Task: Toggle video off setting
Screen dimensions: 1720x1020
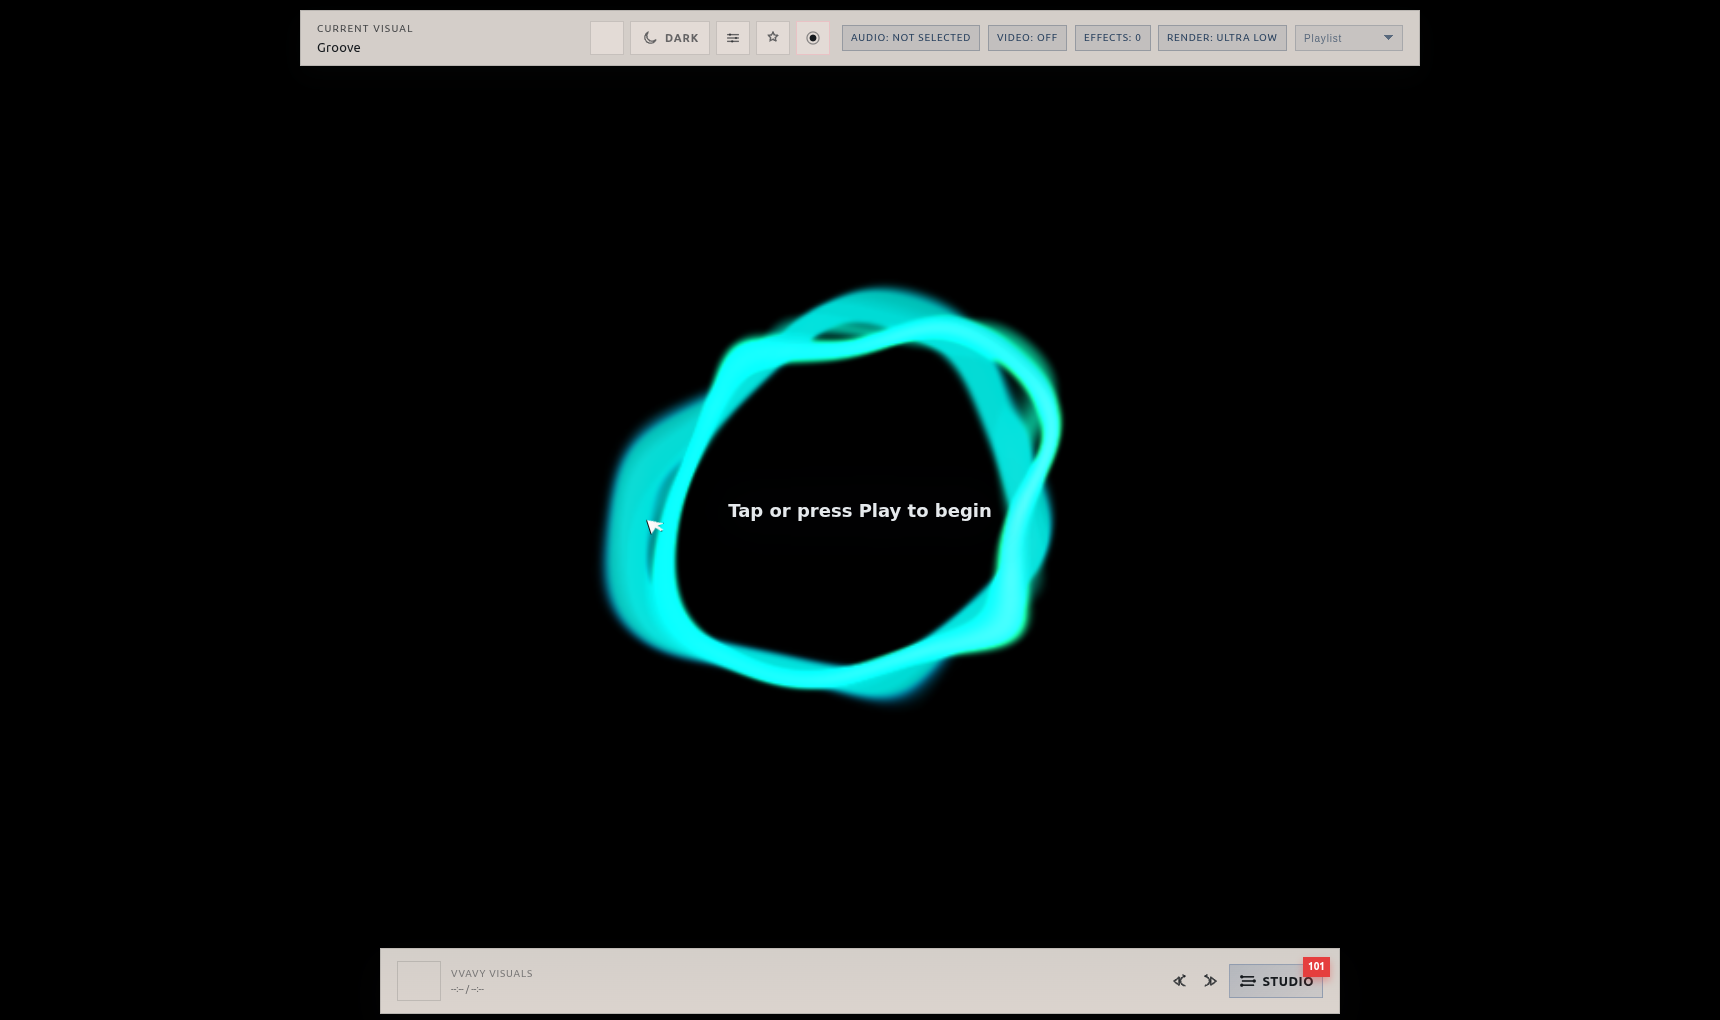Action: click(x=1027, y=37)
